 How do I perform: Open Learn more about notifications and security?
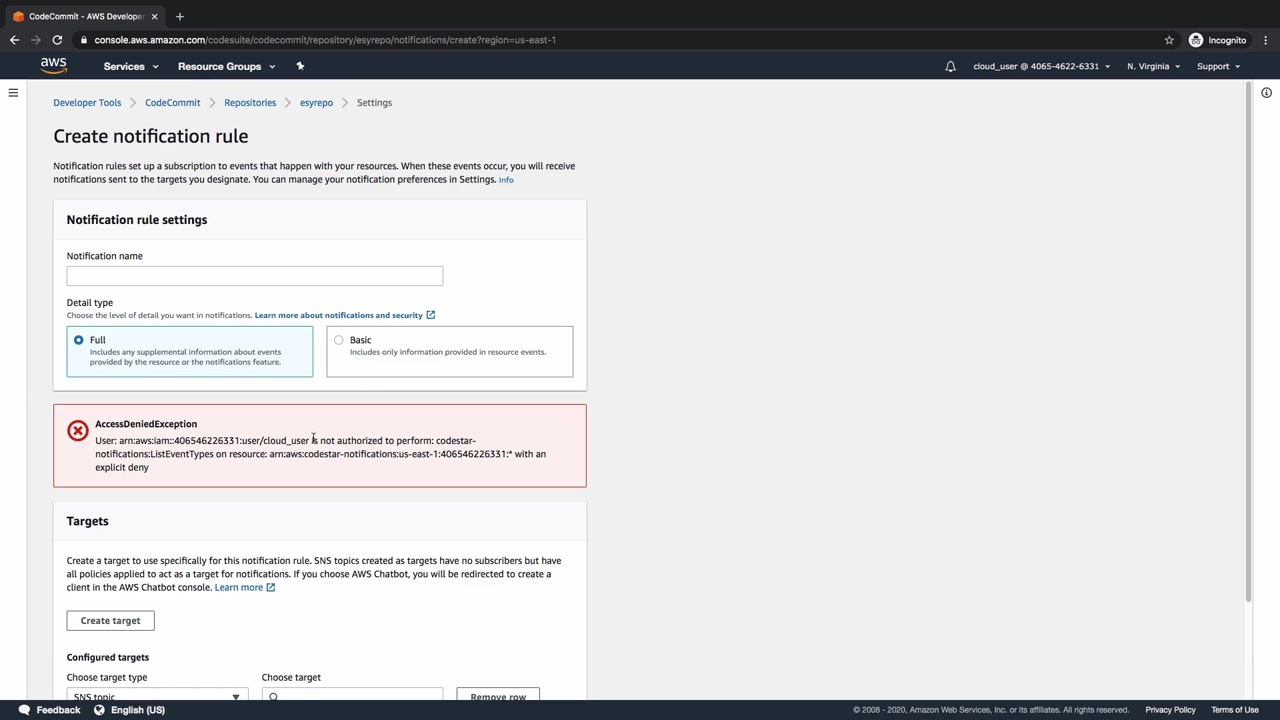click(x=338, y=315)
